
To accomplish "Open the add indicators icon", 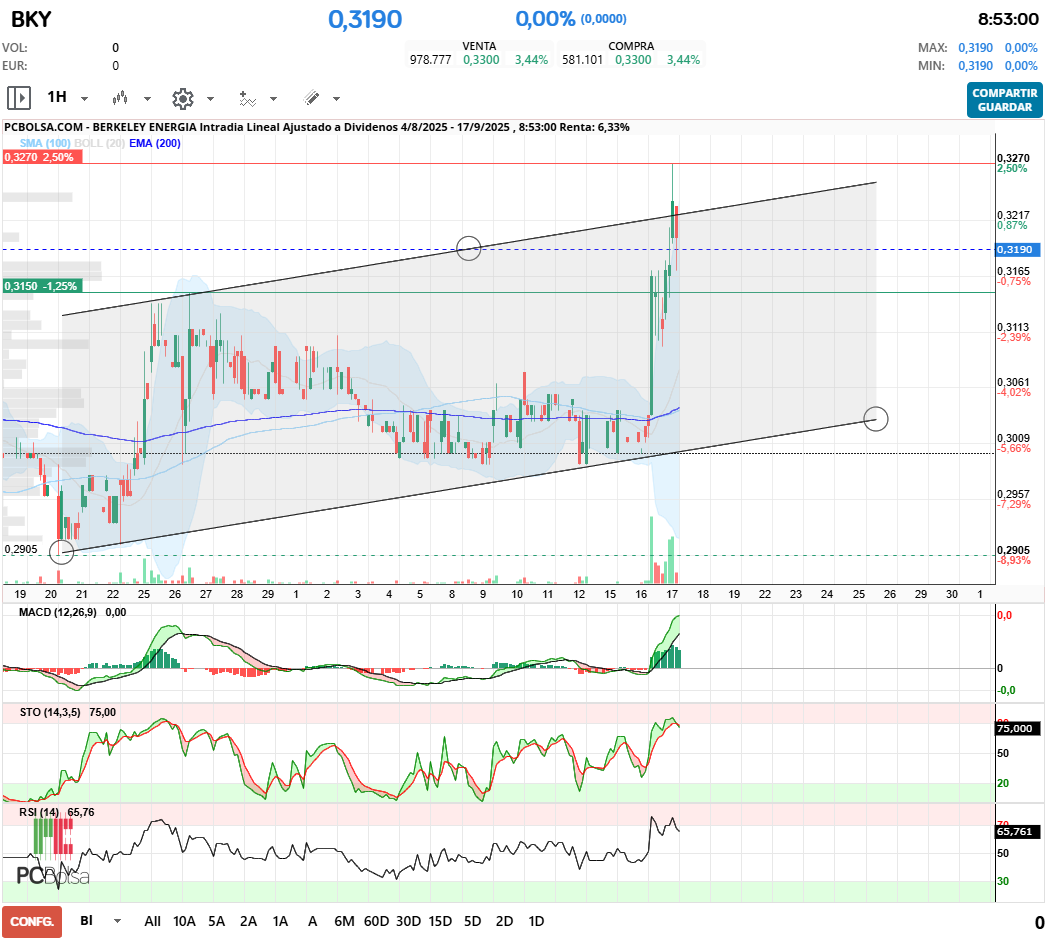I will click(247, 98).
